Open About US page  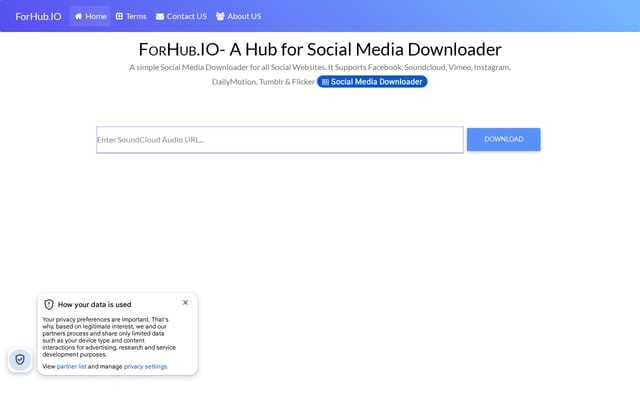coord(239,16)
